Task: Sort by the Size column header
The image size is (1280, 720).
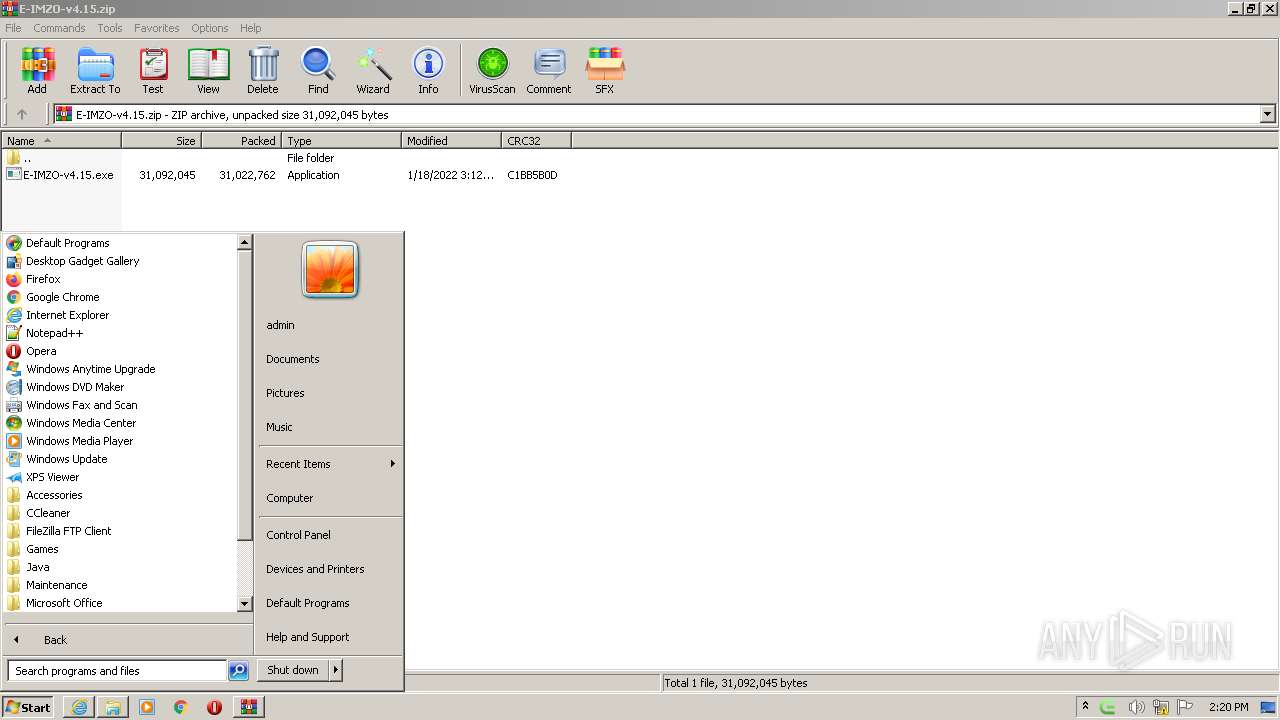Action: [x=161, y=141]
